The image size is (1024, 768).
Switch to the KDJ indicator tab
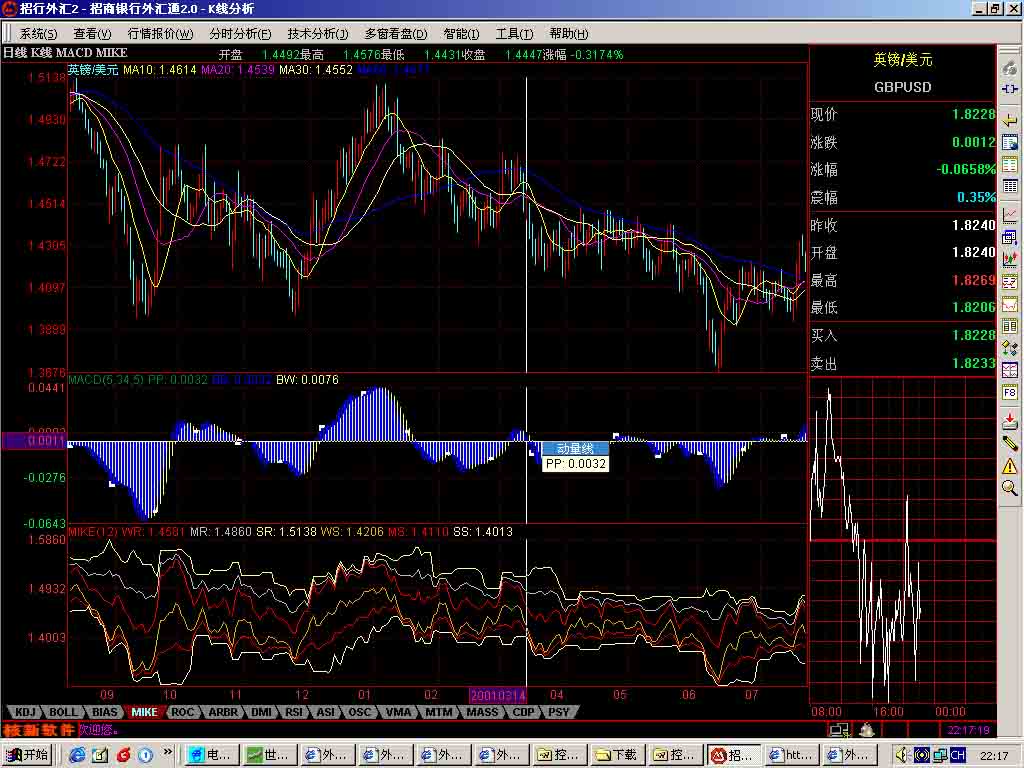(25, 712)
